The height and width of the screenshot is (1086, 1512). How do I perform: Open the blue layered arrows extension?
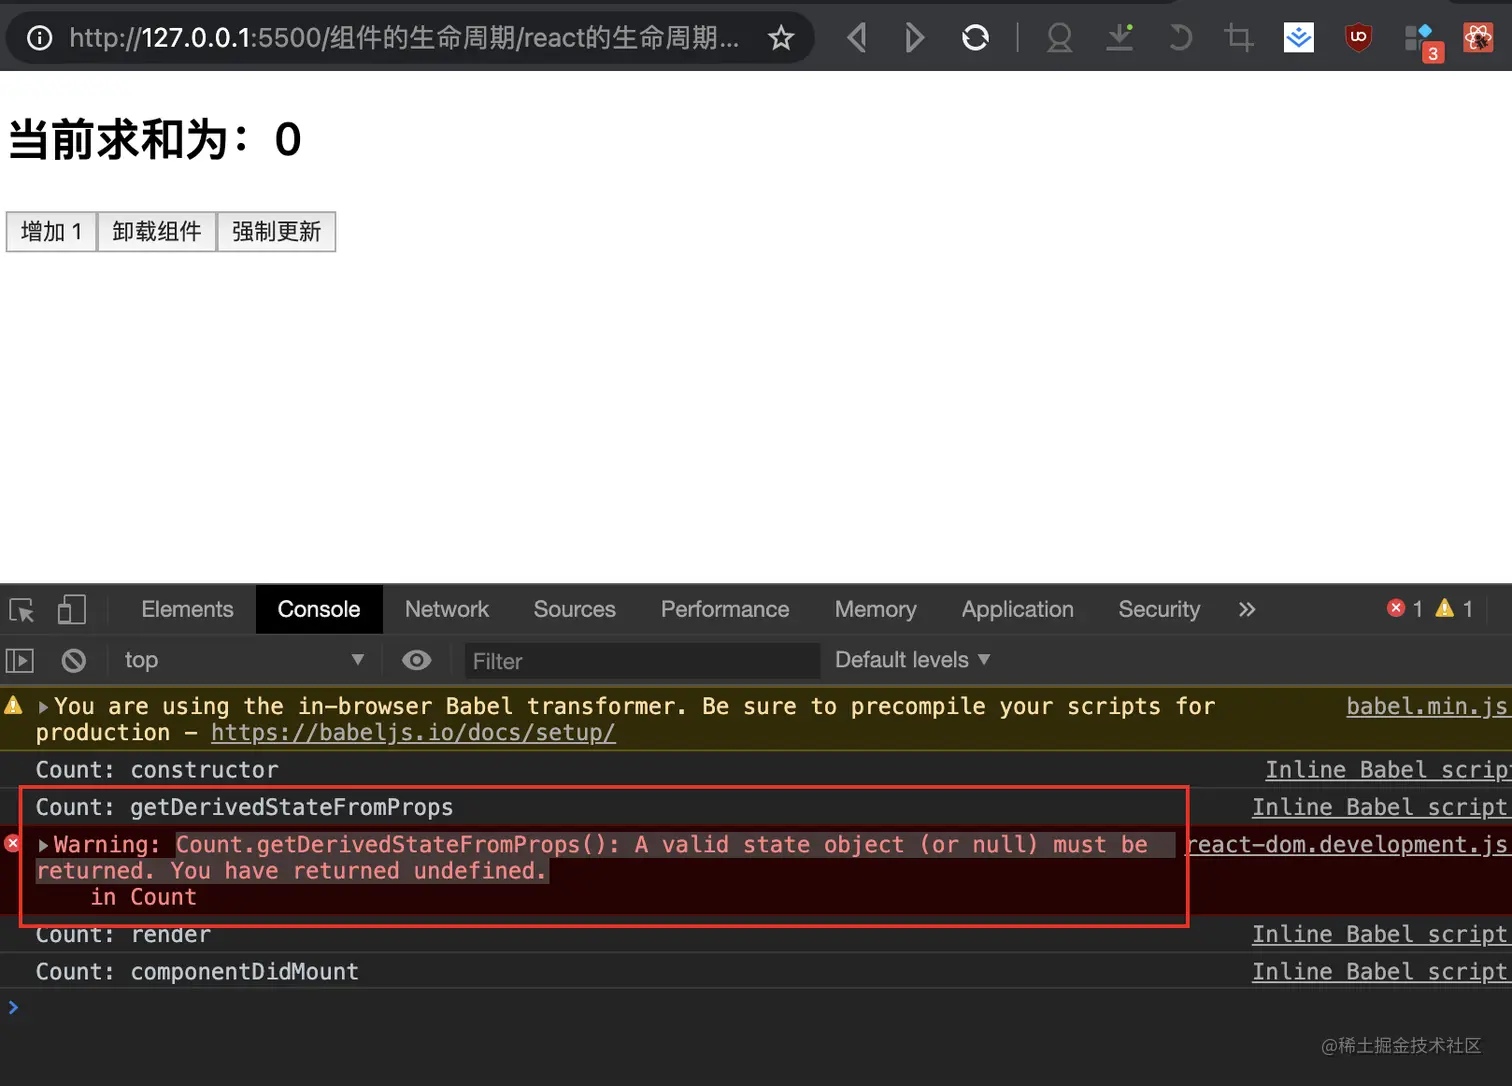pyautogui.click(x=1299, y=38)
